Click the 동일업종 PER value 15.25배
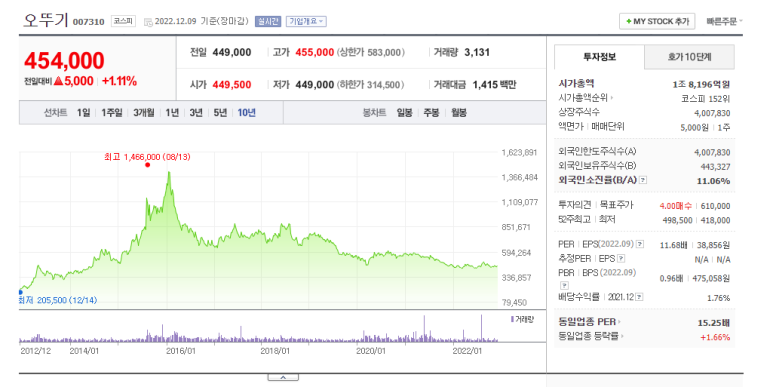The image size is (773, 387). click(713, 323)
